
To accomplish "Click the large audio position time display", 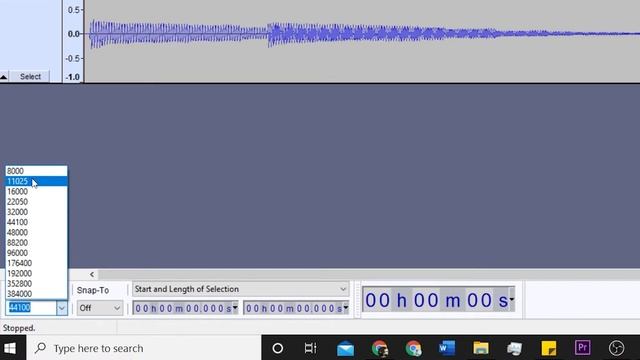I will (436, 300).
